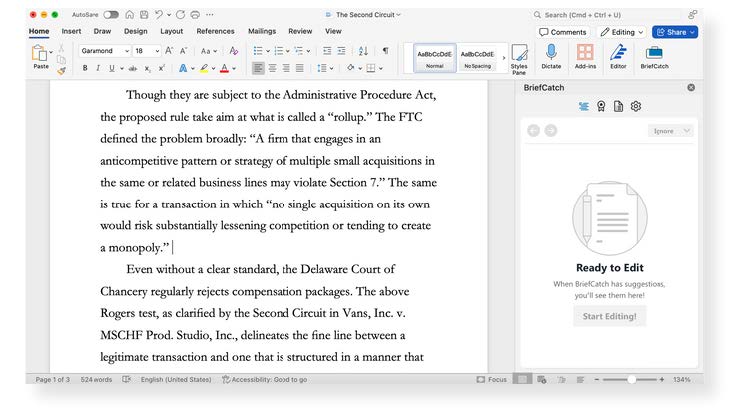Increase font size with the large A icon
The image size is (752, 417).
tap(169, 51)
